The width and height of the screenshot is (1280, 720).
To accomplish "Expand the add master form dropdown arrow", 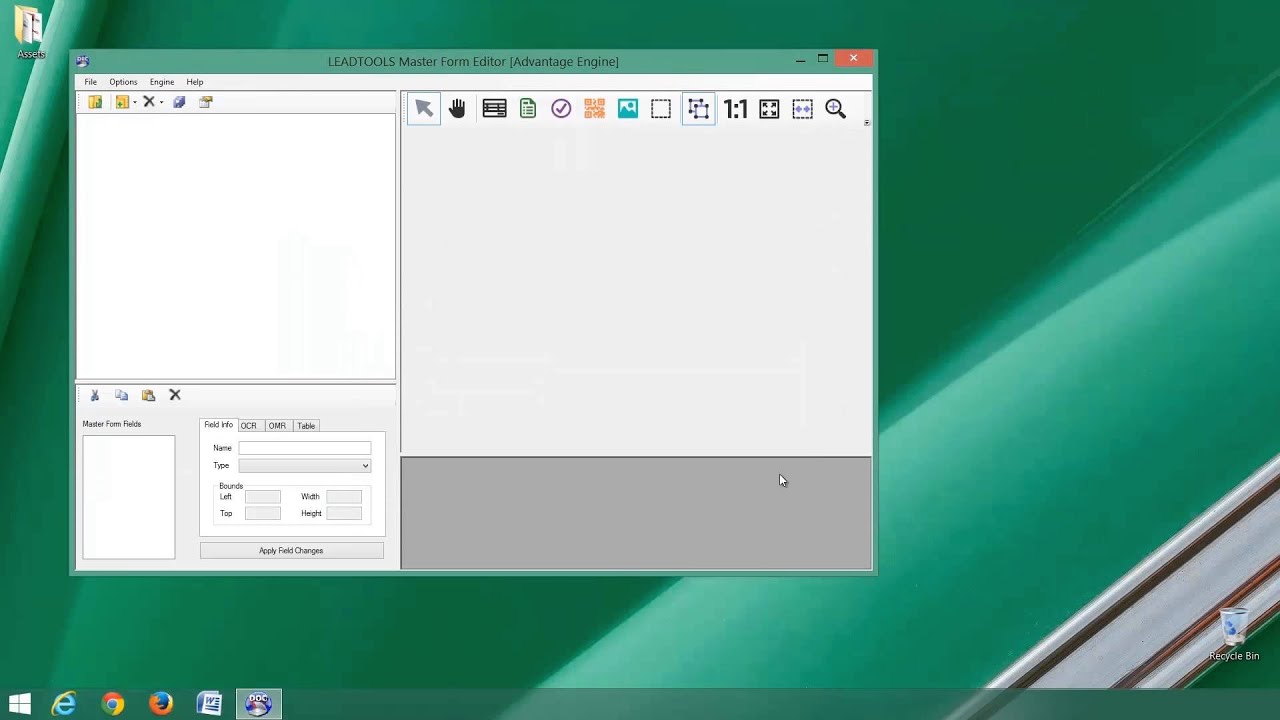I will [135, 102].
